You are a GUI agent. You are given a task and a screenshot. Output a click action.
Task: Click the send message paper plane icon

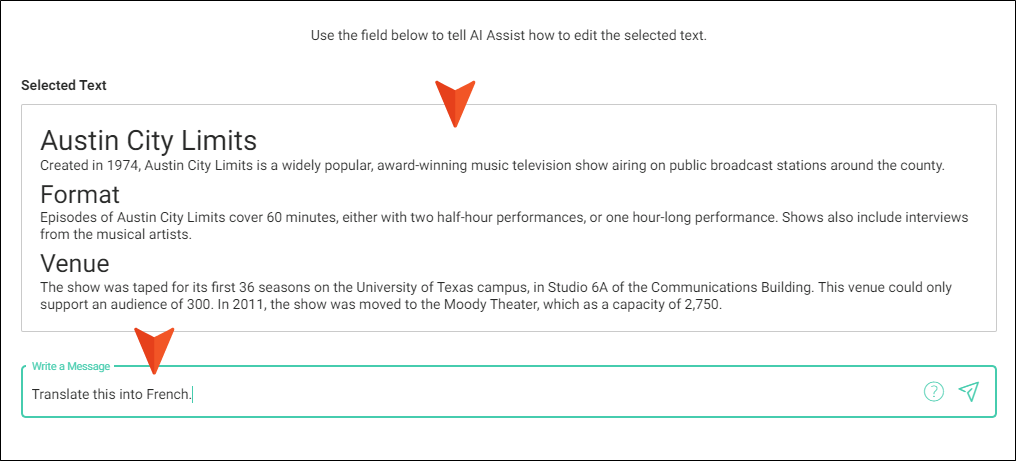(969, 392)
